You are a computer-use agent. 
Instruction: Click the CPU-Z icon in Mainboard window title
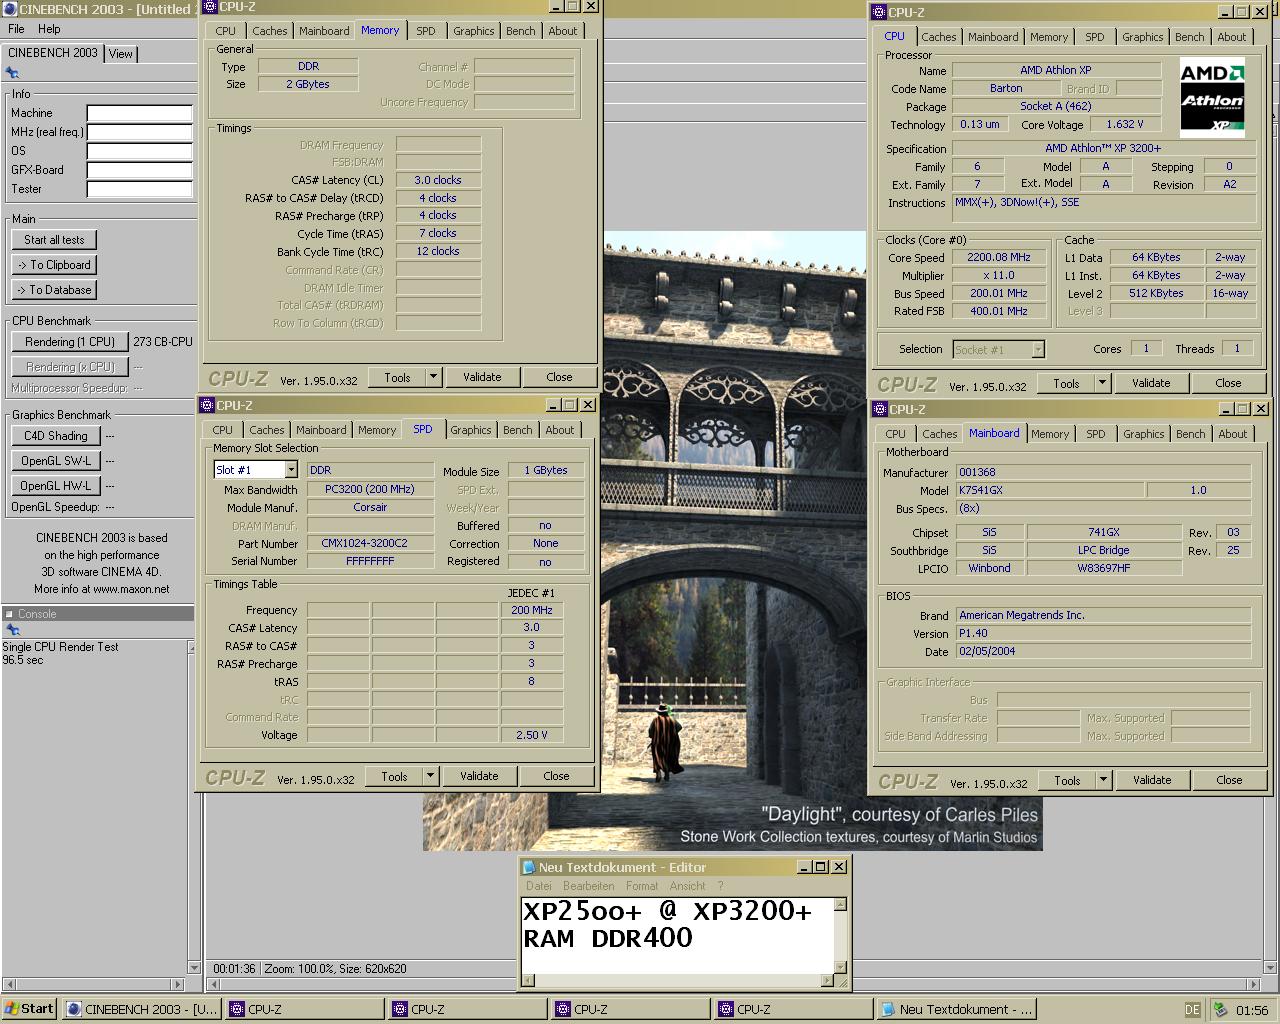tap(879, 409)
